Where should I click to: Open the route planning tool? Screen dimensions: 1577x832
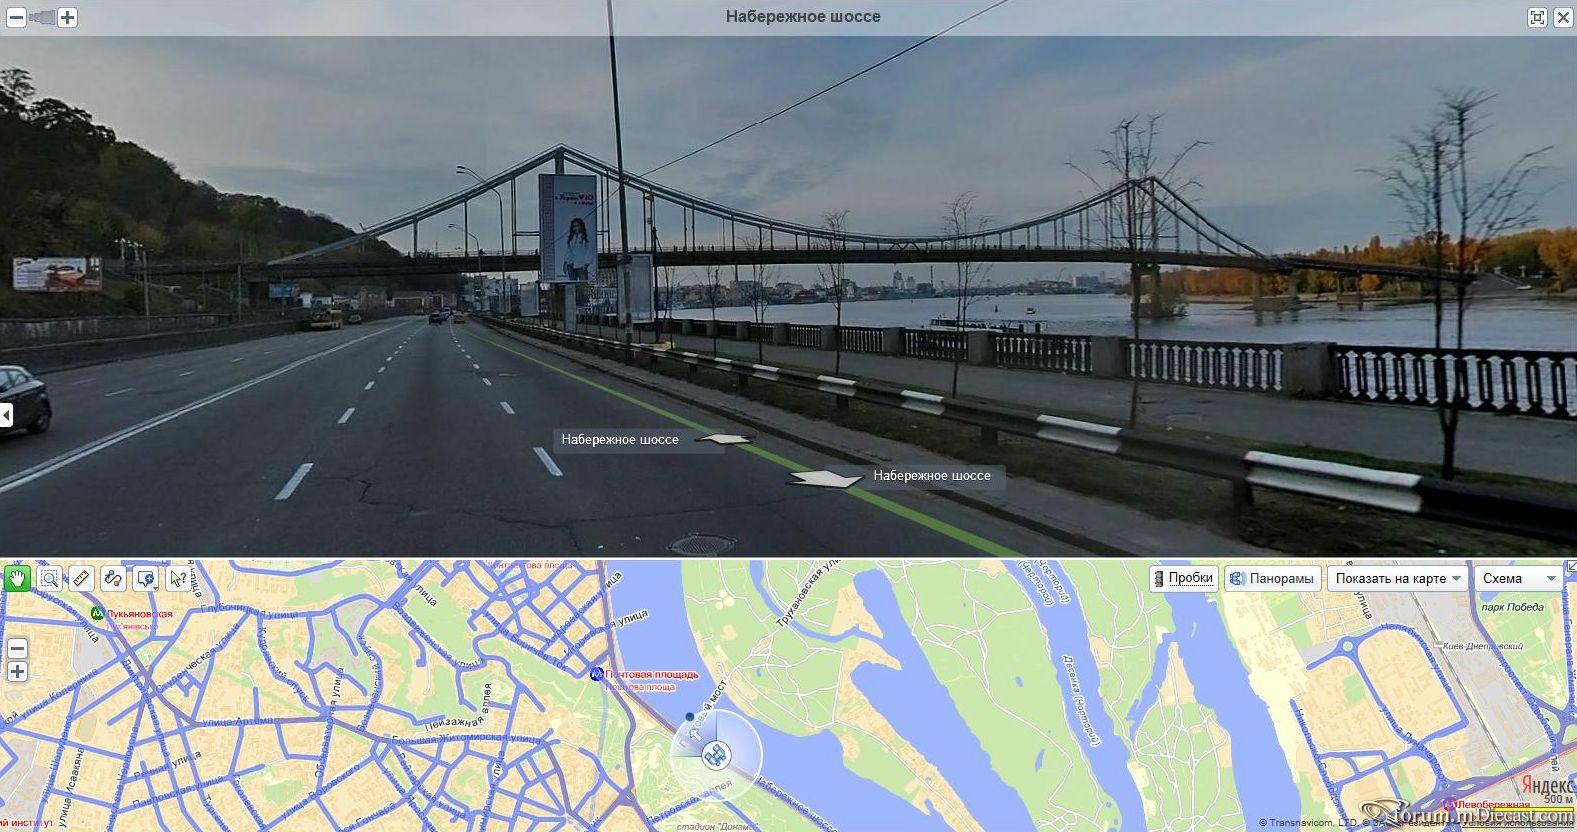point(114,578)
